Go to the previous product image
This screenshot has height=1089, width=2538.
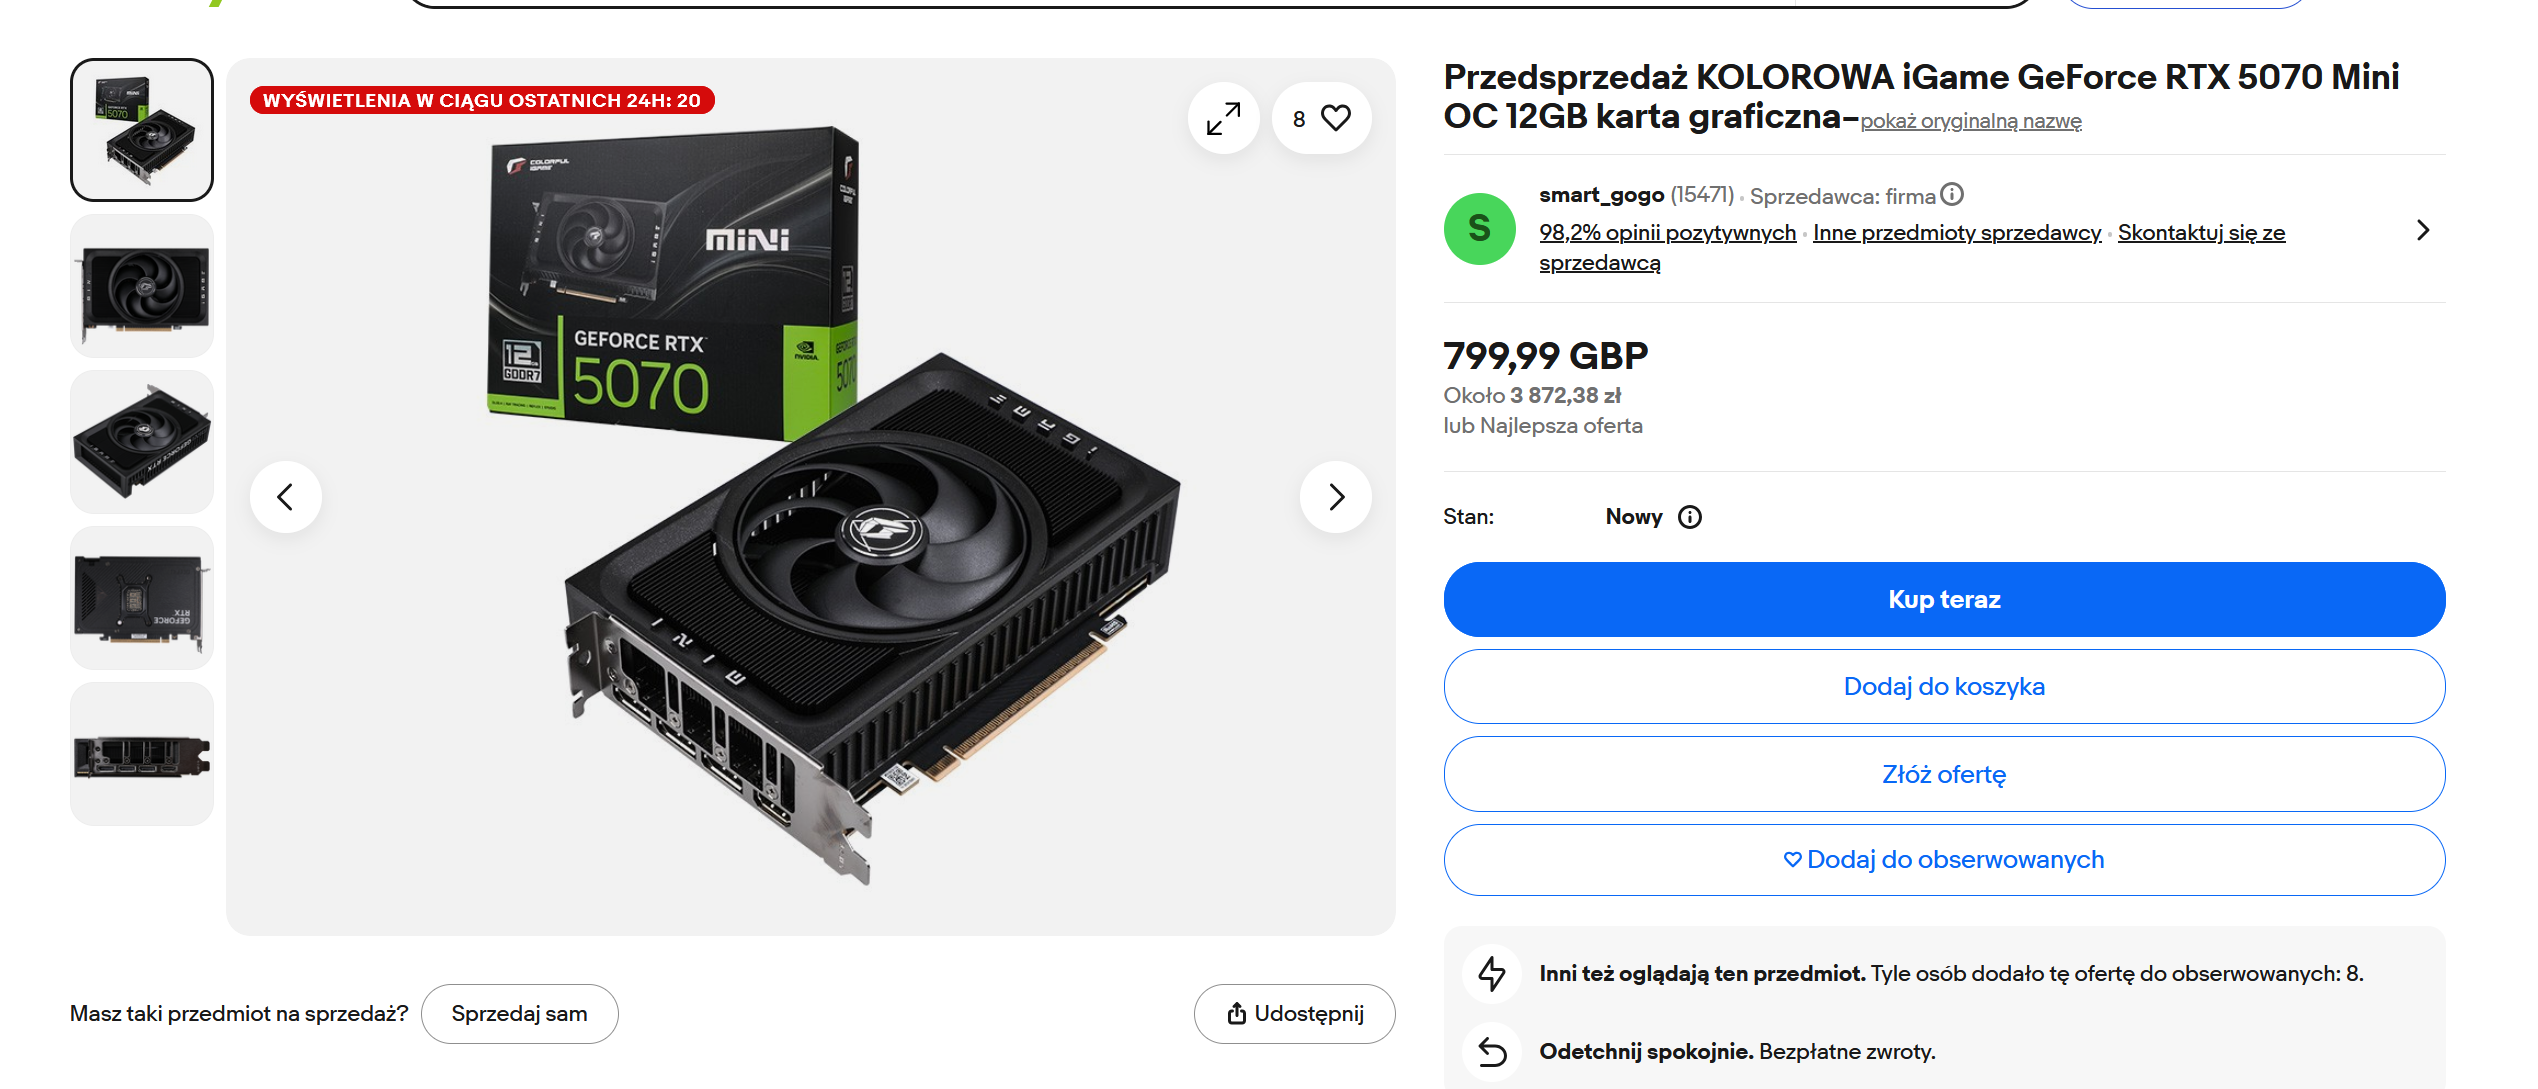tap(286, 497)
